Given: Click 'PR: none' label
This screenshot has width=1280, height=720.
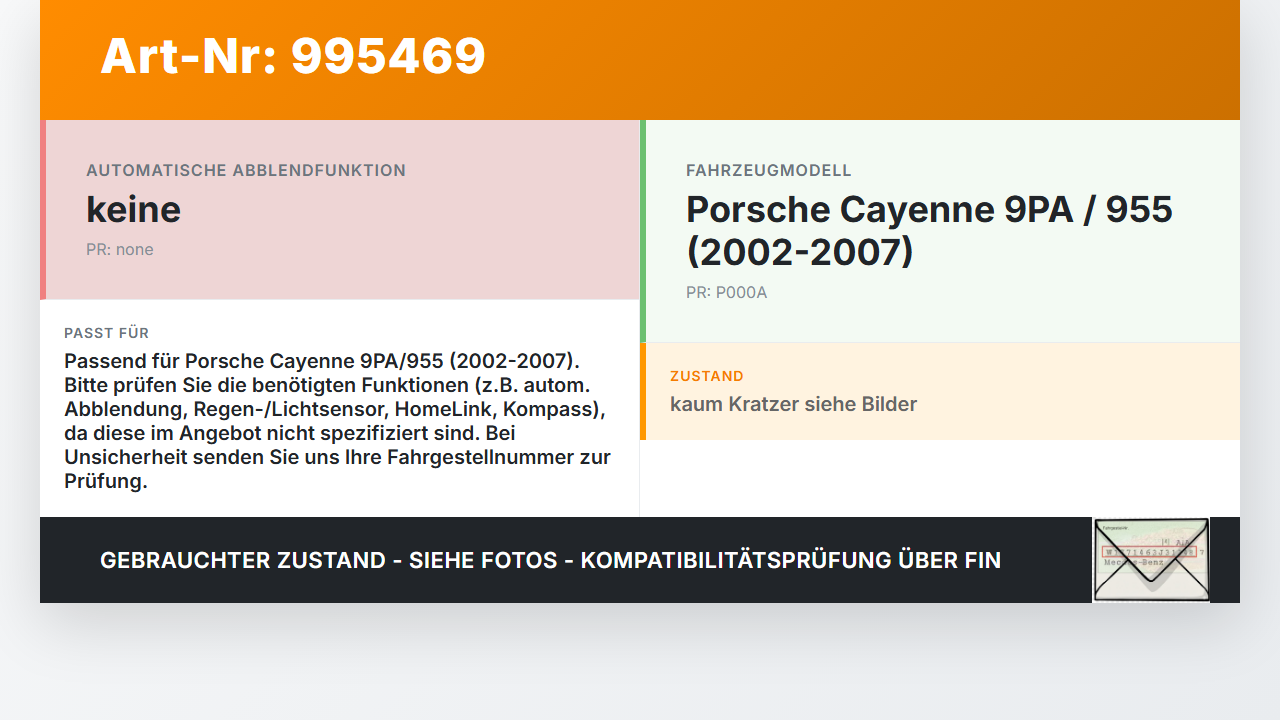Looking at the screenshot, I should (120, 250).
